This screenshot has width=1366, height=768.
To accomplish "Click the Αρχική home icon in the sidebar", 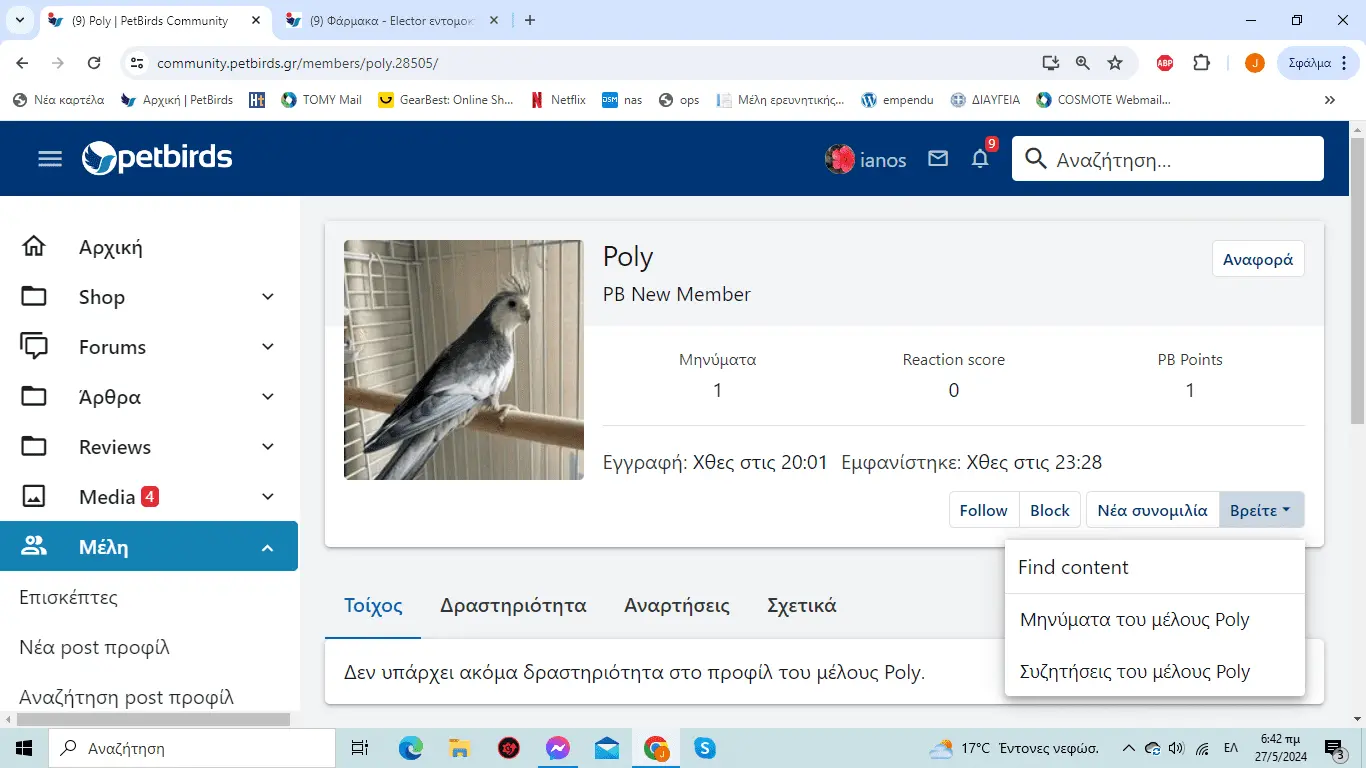I will [x=34, y=246].
